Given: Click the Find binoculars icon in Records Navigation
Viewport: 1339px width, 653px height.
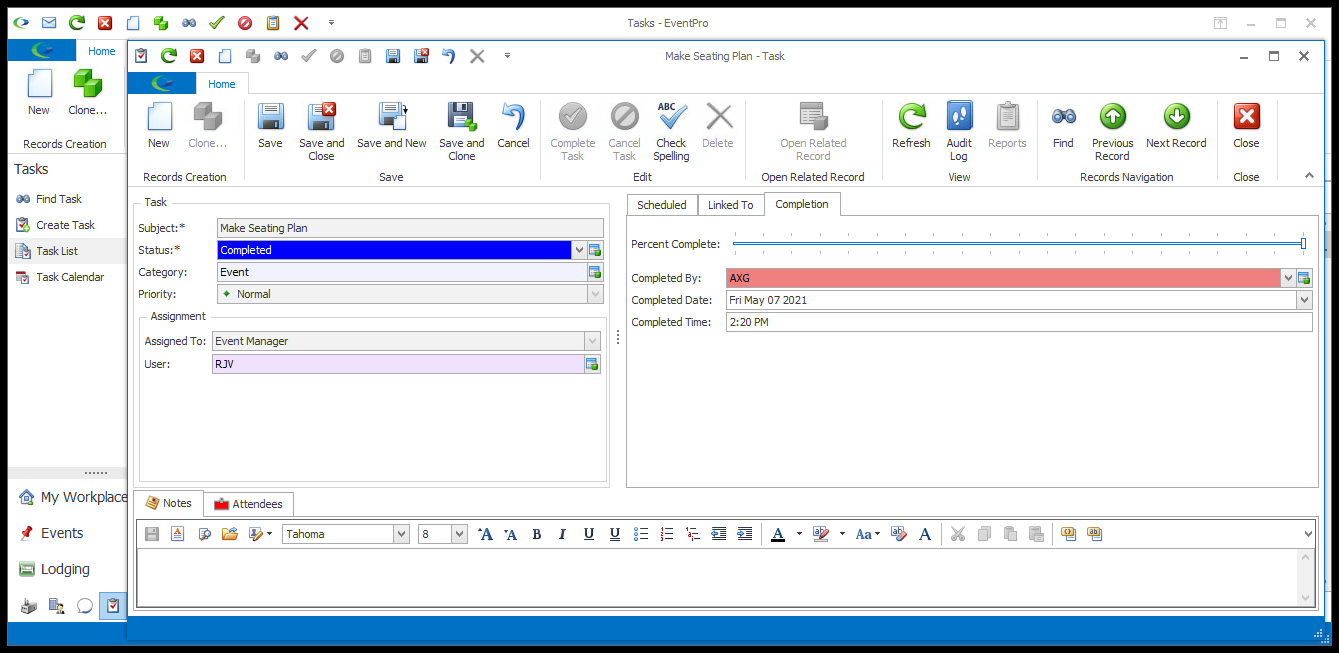Looking at the screenshot, I should tap(1063, 117).
